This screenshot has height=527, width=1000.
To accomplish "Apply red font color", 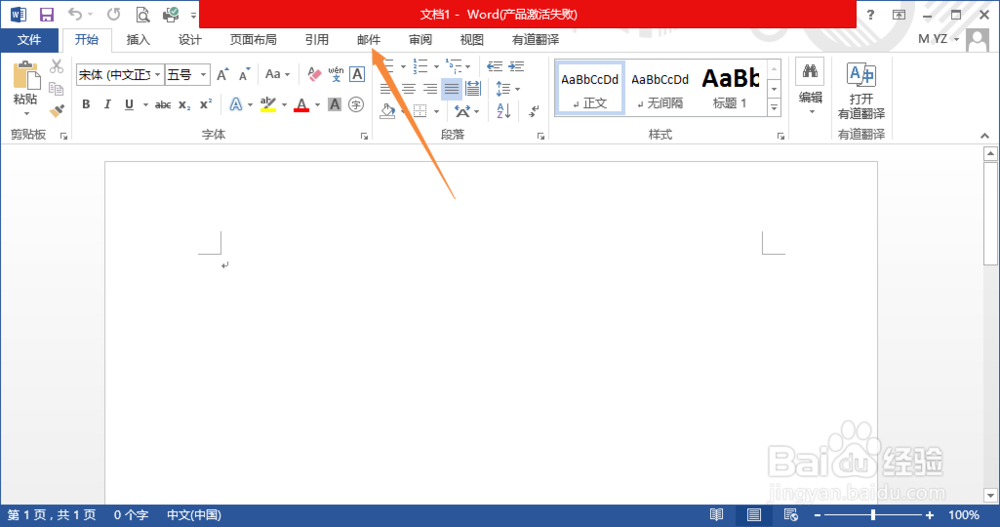I will pyautogui.click(x=302, y=104).
